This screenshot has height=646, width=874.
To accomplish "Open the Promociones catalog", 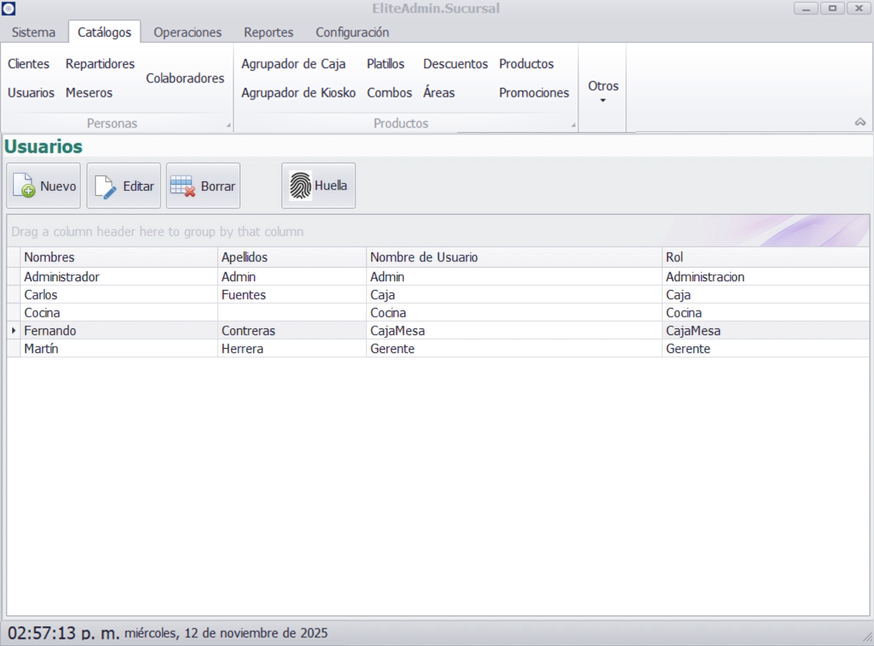I will pyautogui.click(x=534, y=93).
